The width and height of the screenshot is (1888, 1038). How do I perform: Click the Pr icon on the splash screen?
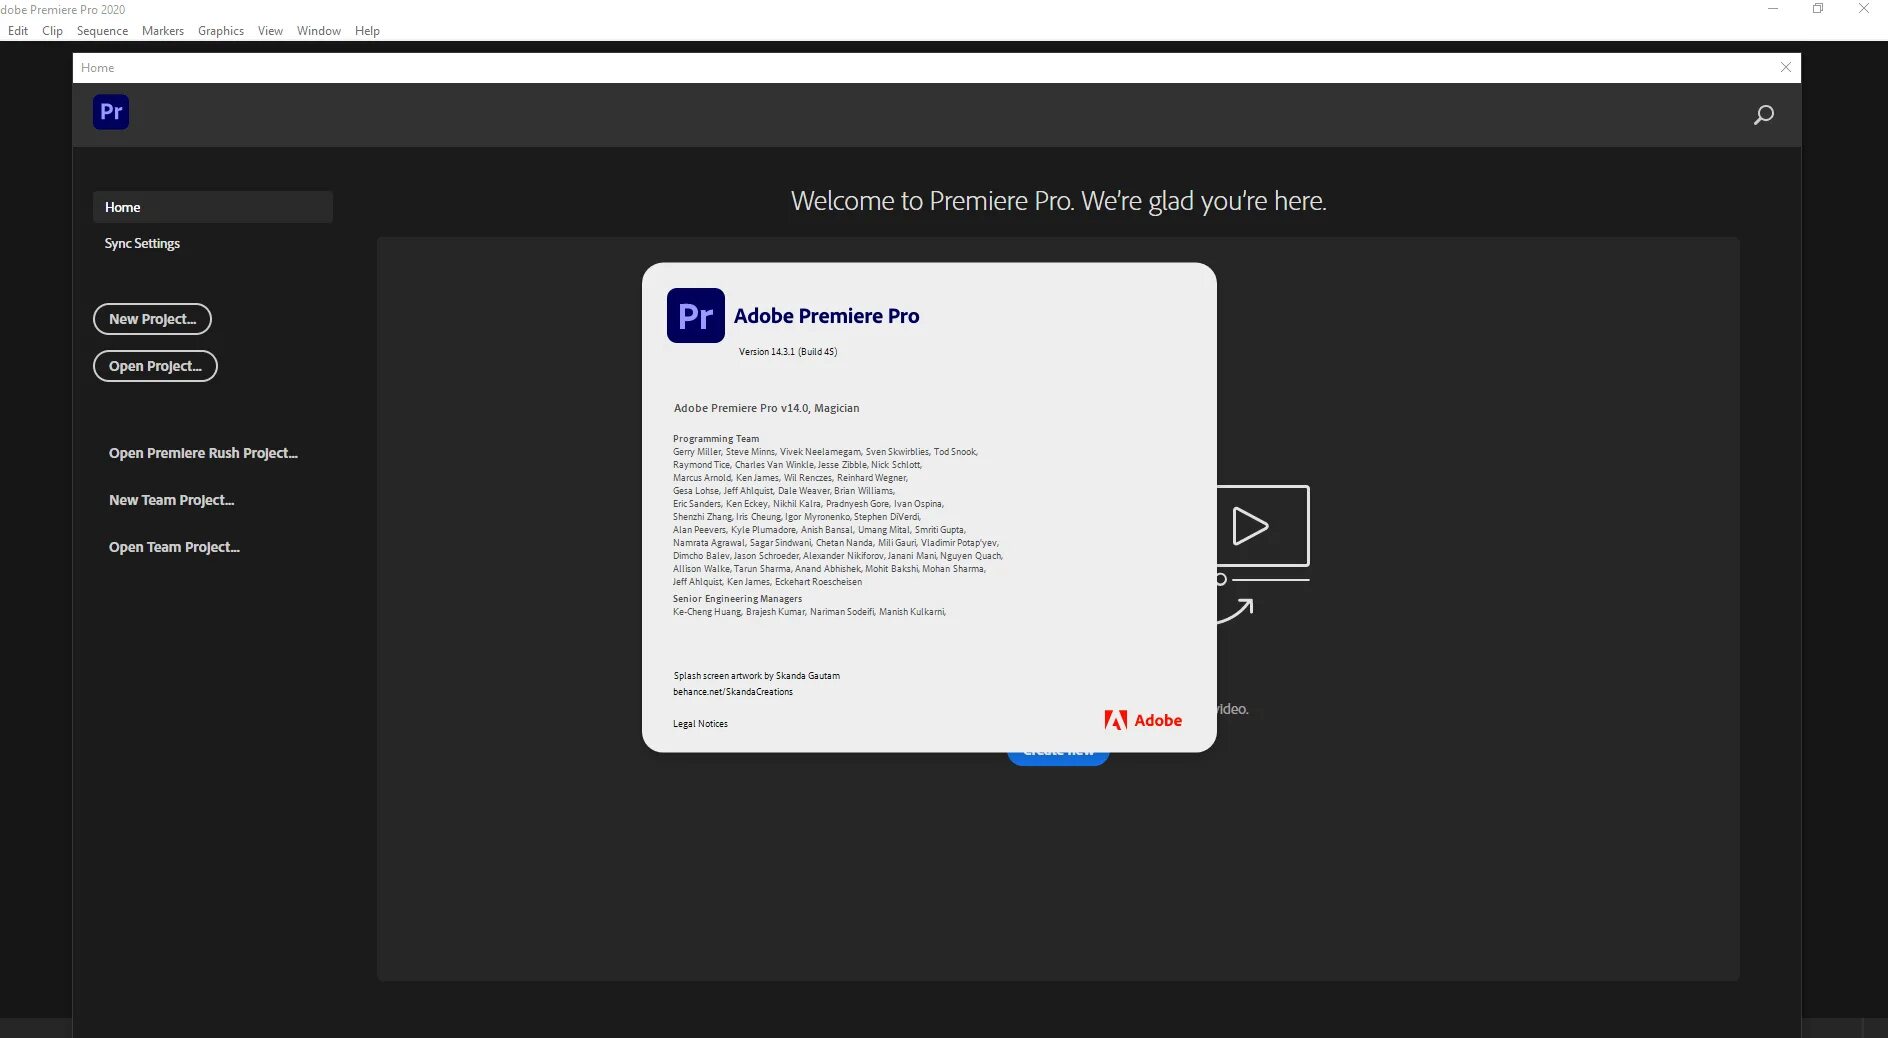click(x=696, y=315)
